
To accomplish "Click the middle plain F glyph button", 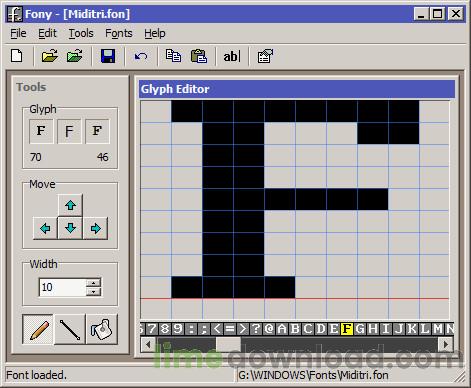I will [x=69, y=131].
